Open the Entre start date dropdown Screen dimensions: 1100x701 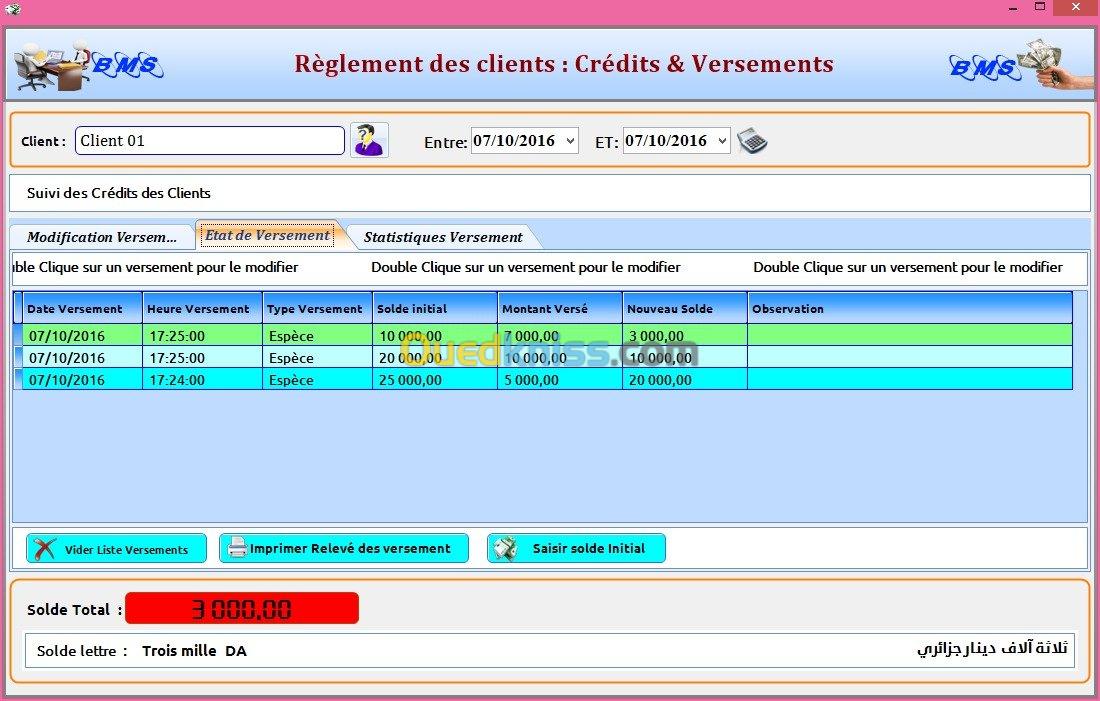pos(570,141)
